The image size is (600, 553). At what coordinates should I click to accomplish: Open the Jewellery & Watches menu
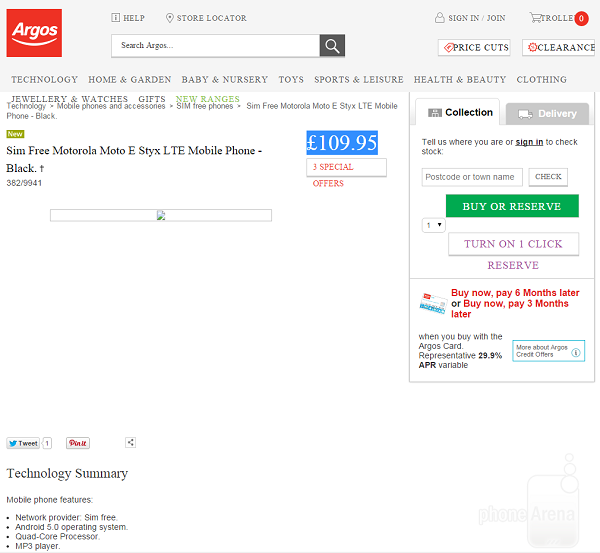(69, 99)
